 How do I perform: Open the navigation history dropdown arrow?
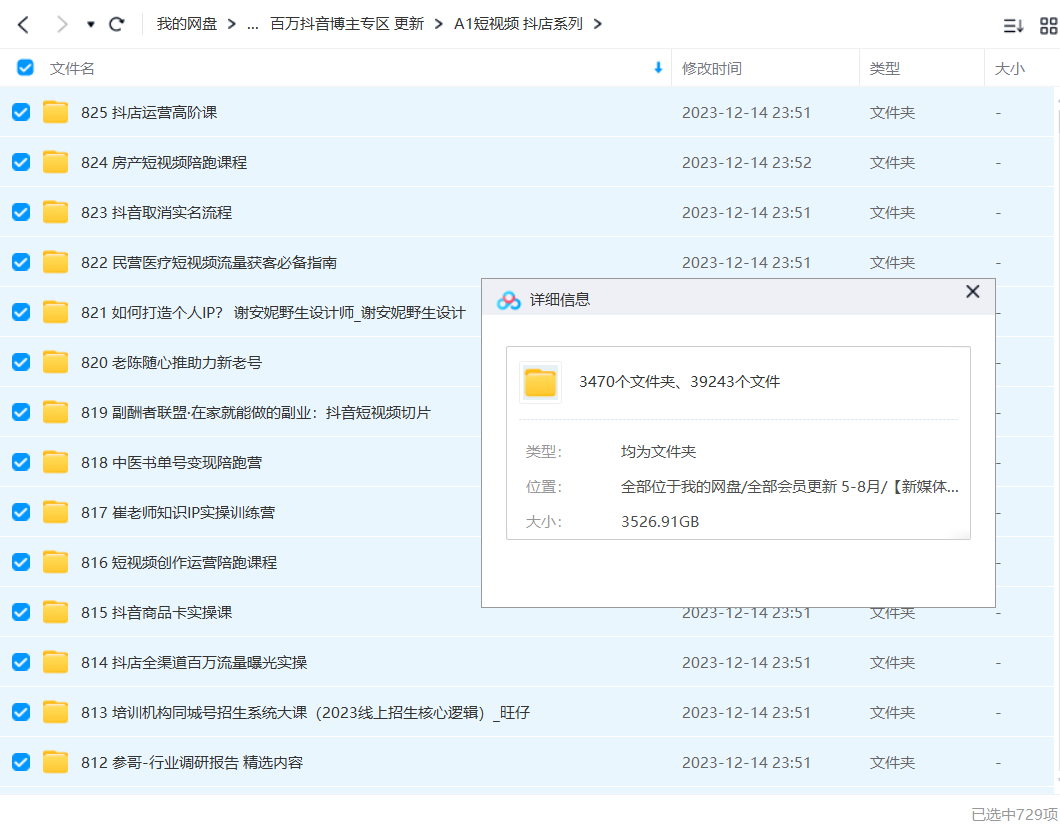point(91,24)
